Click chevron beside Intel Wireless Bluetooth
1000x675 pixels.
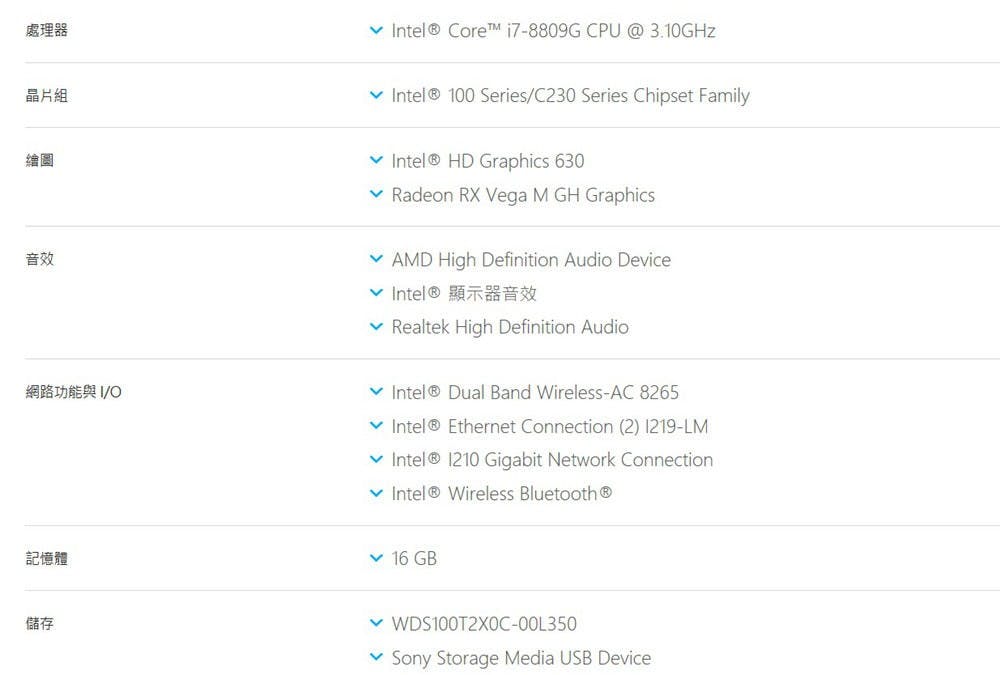(x=376, y=494)
